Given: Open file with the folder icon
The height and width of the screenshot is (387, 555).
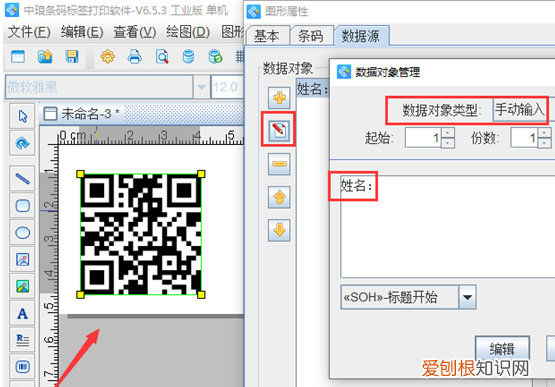Looking at the screenshot, I should pyautogui.click(x=45, y=57).
